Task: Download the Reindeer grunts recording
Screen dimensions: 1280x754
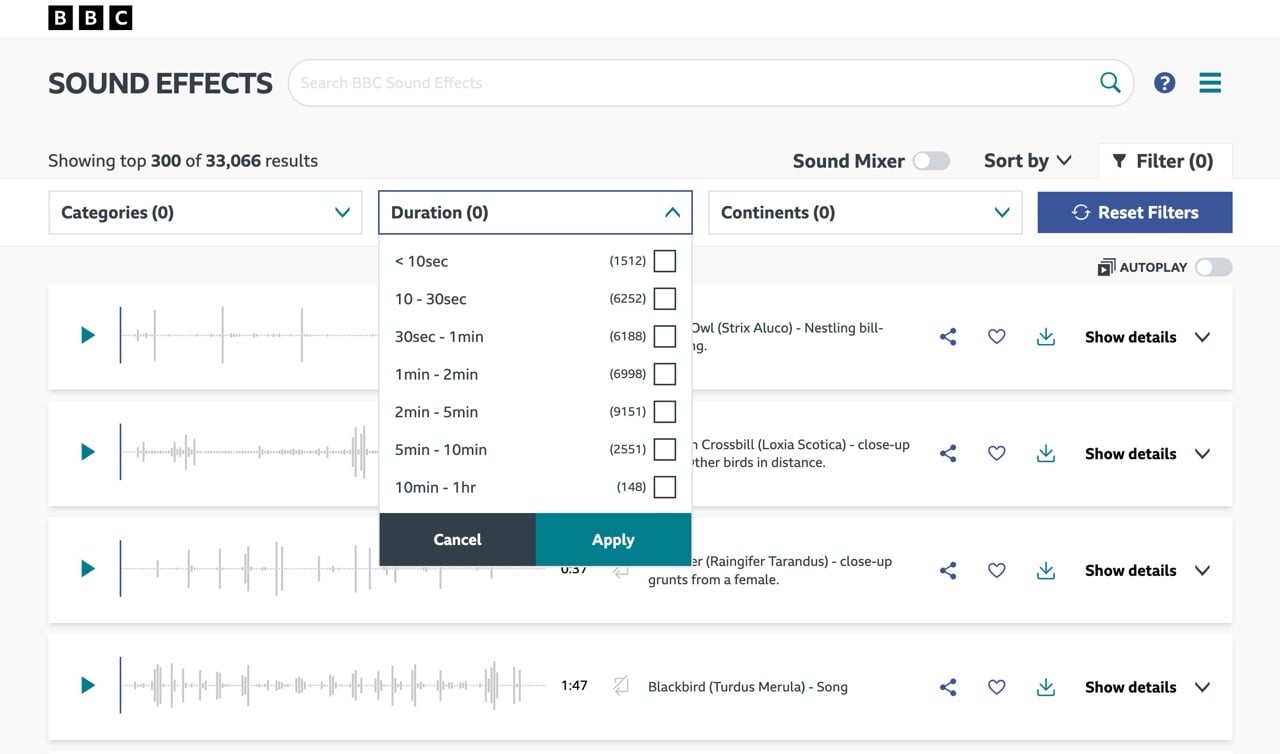Action: (x=1045, y=570)
